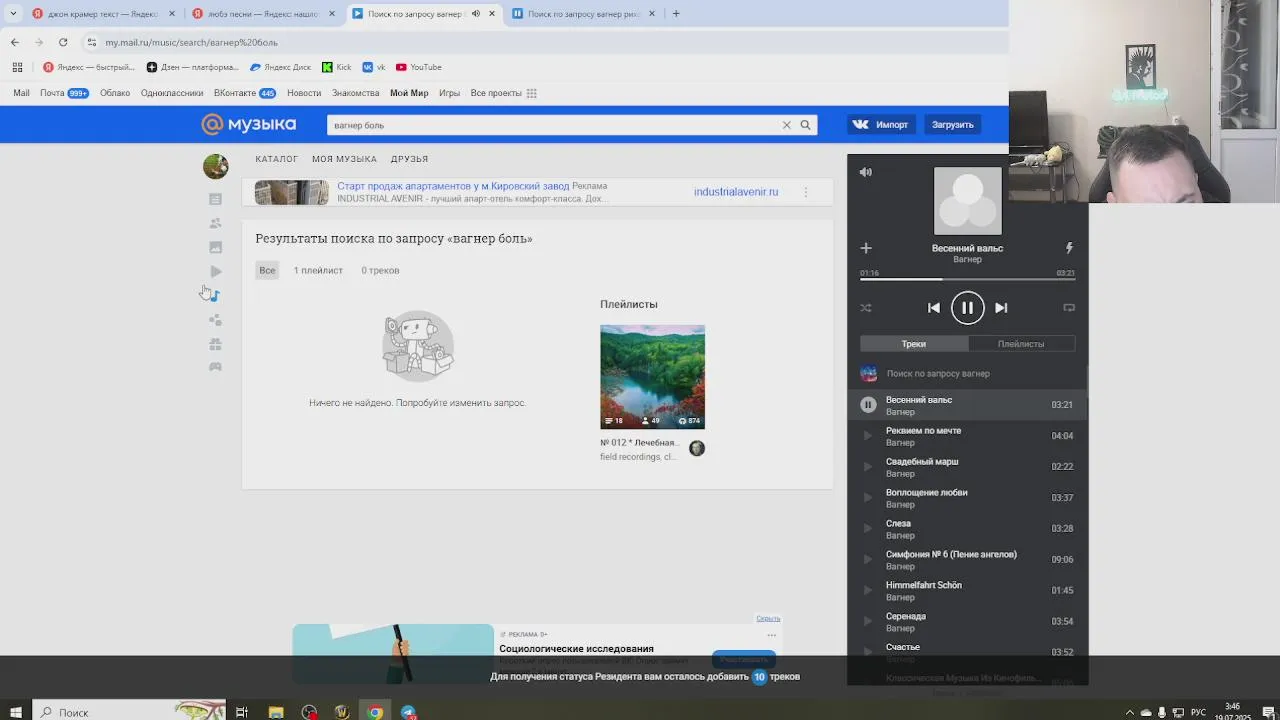Open the Яндекс Диск bookmark
The image size is (1280, 720).
[x=280, y=67]
